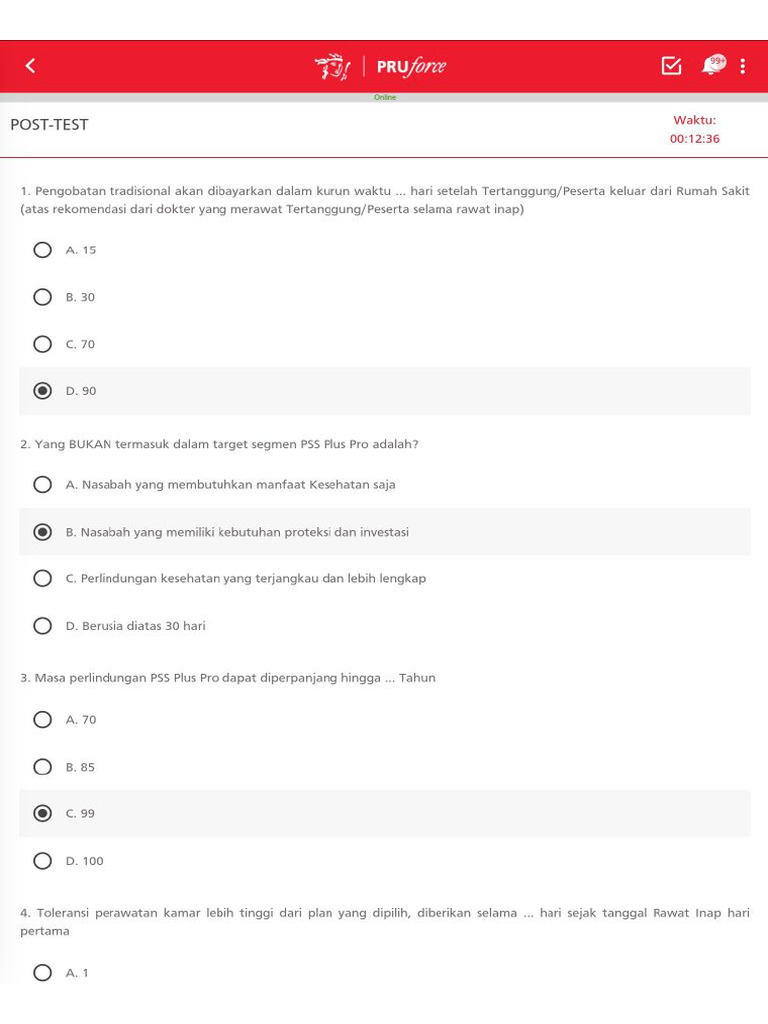Click the PRUforce logo
Image resolution: width=768 pixels, height=1024 pixels.
click(x=381, y=67)
